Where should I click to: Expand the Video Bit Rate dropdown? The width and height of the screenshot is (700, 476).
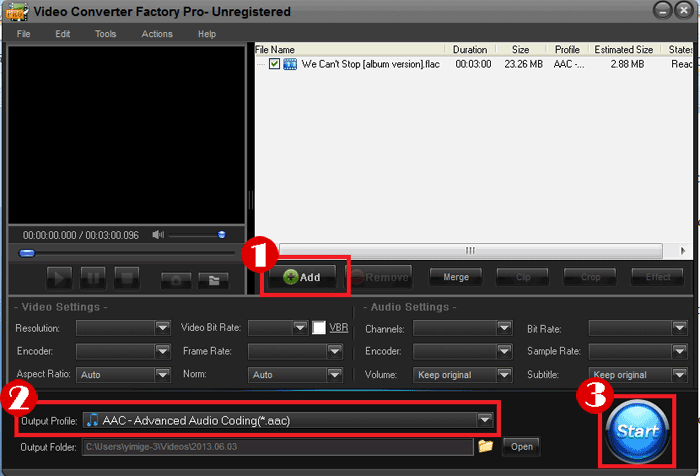pyautogui.click(x=300, y=328)
